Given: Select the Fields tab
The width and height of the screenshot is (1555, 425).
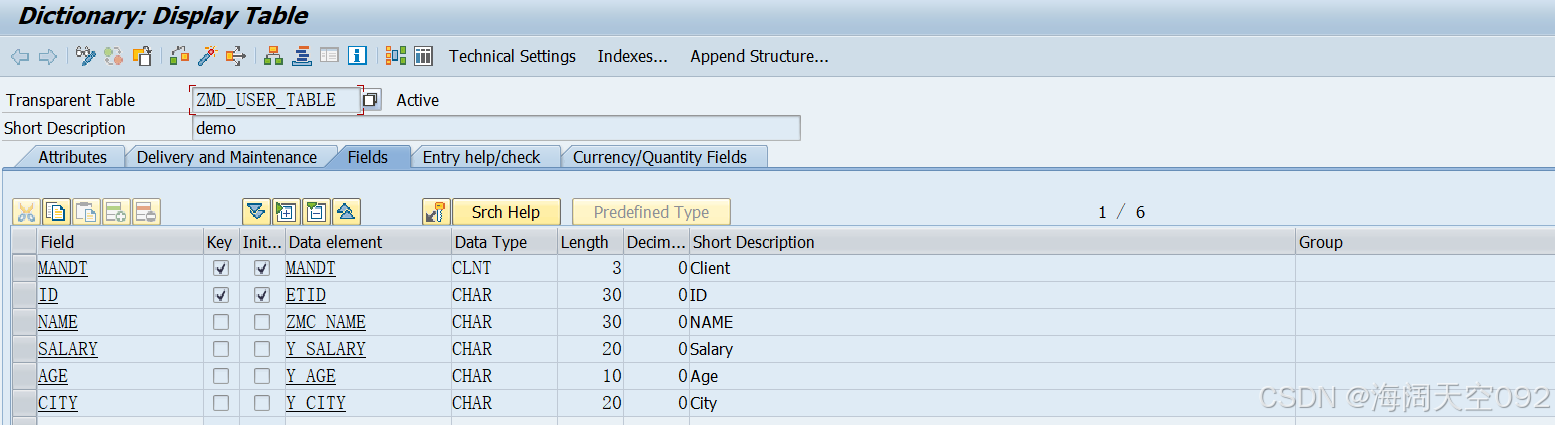Looking at the screenshot, I should click(x=368, y=157).
